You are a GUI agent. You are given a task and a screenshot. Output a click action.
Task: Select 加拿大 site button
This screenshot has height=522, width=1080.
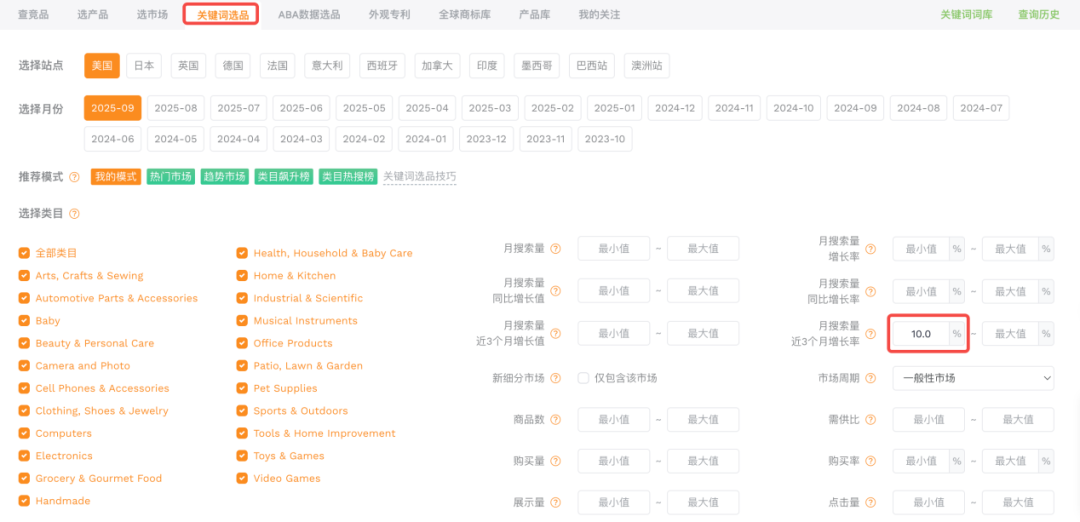coord(437,66)
